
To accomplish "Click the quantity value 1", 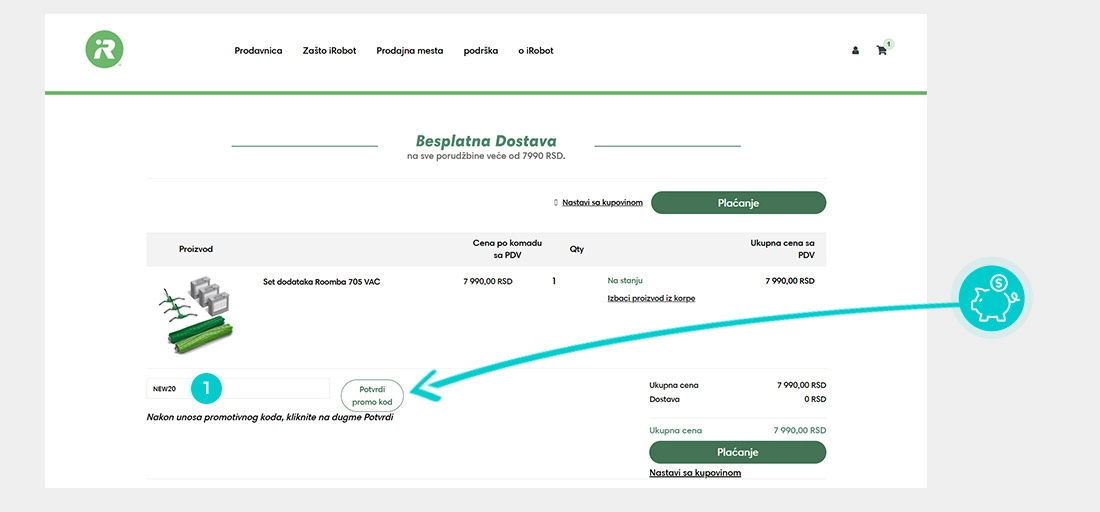I will click(x=554, y=281).
